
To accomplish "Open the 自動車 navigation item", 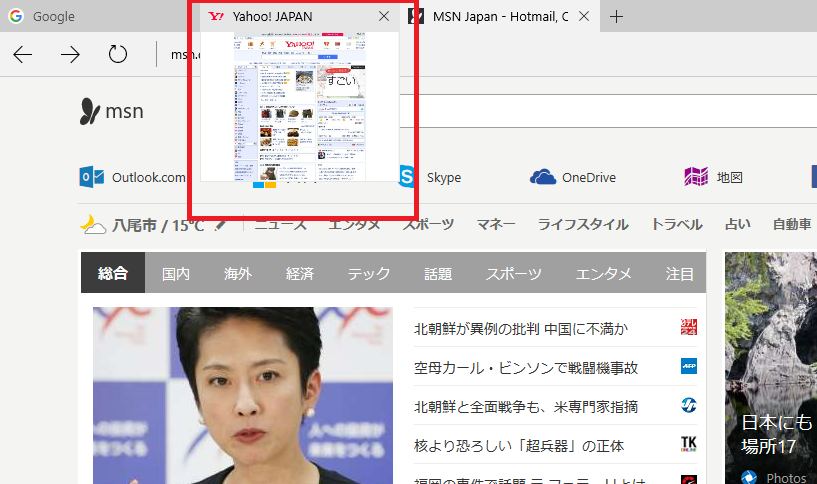I will click(792, 225).
